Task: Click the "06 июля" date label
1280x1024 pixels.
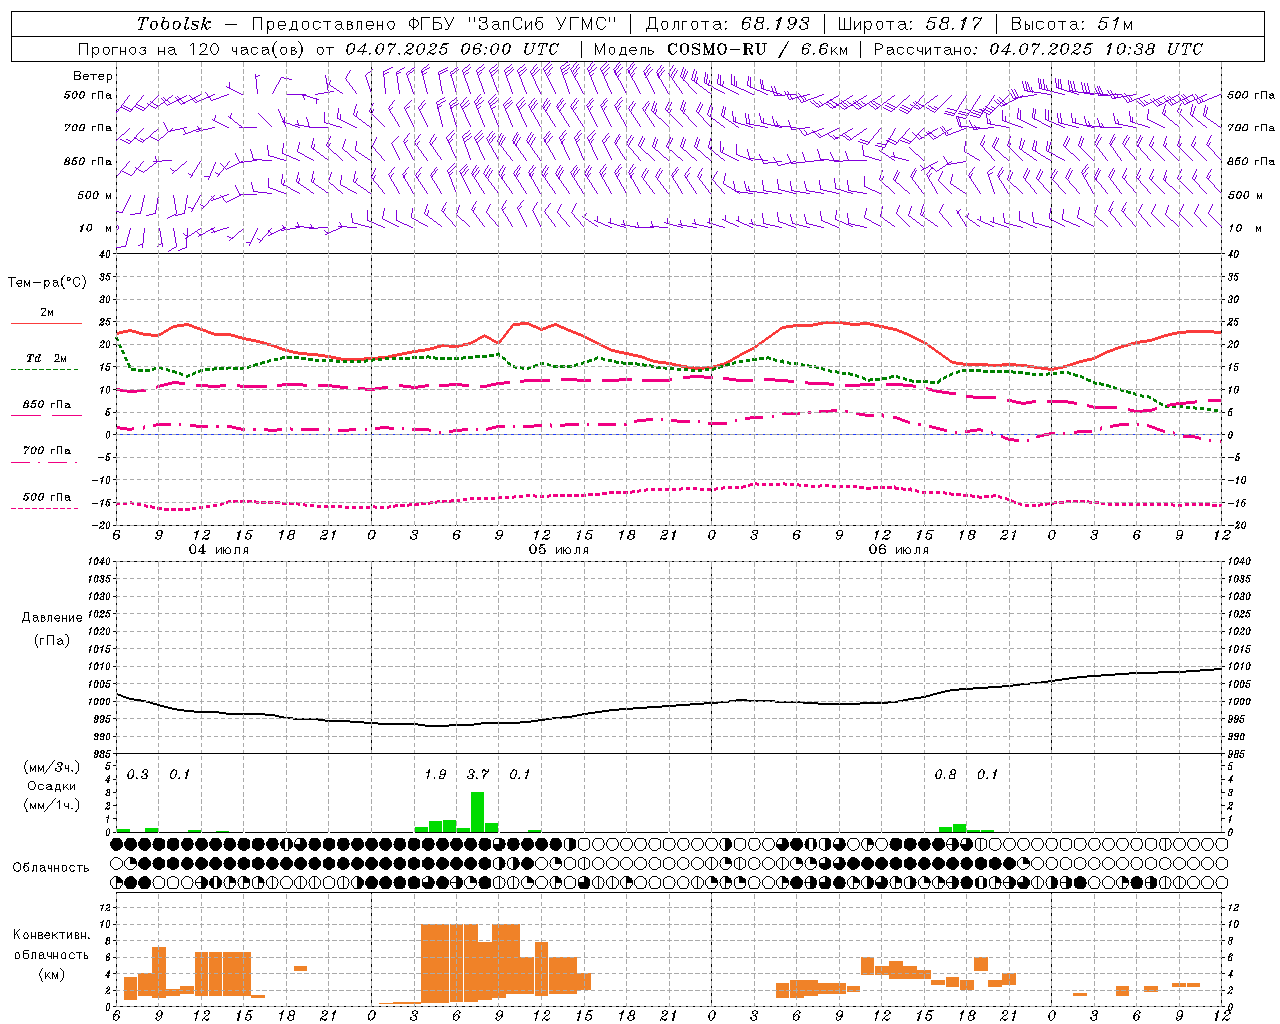Action: pyautogui.click(x=899, y=550)
